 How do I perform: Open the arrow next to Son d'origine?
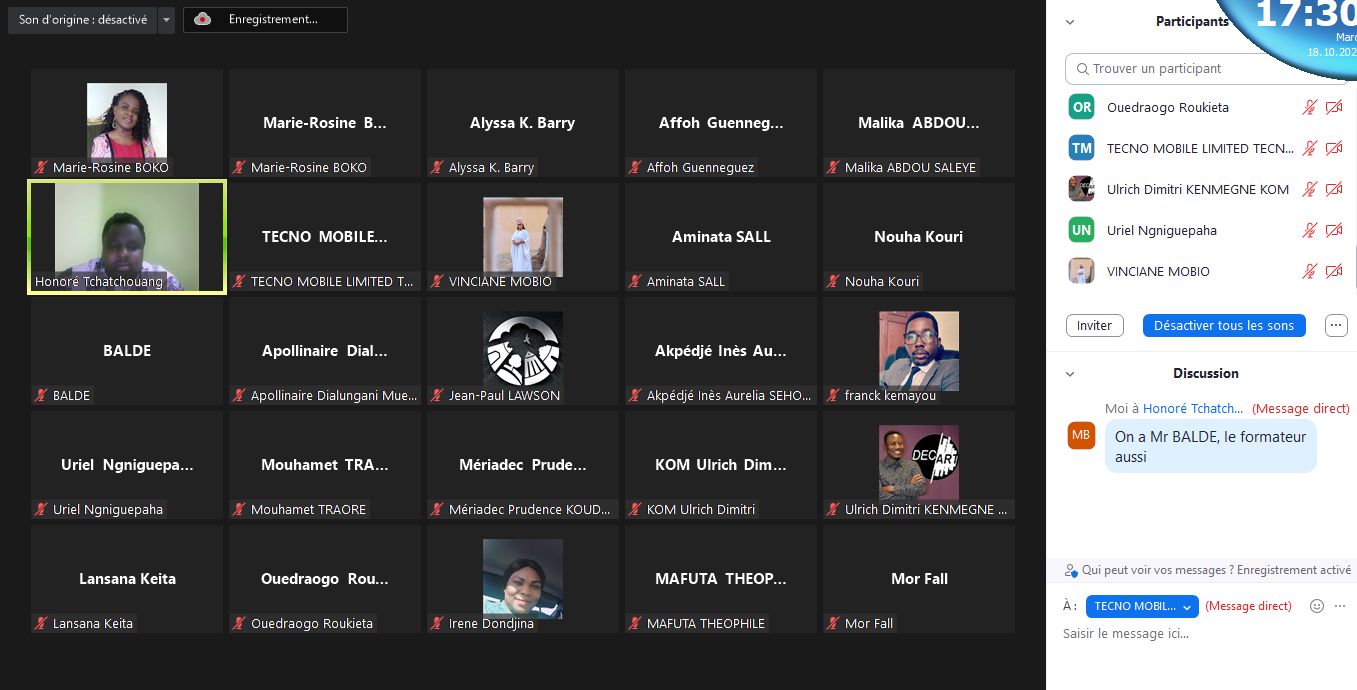(x=166, y=20)
